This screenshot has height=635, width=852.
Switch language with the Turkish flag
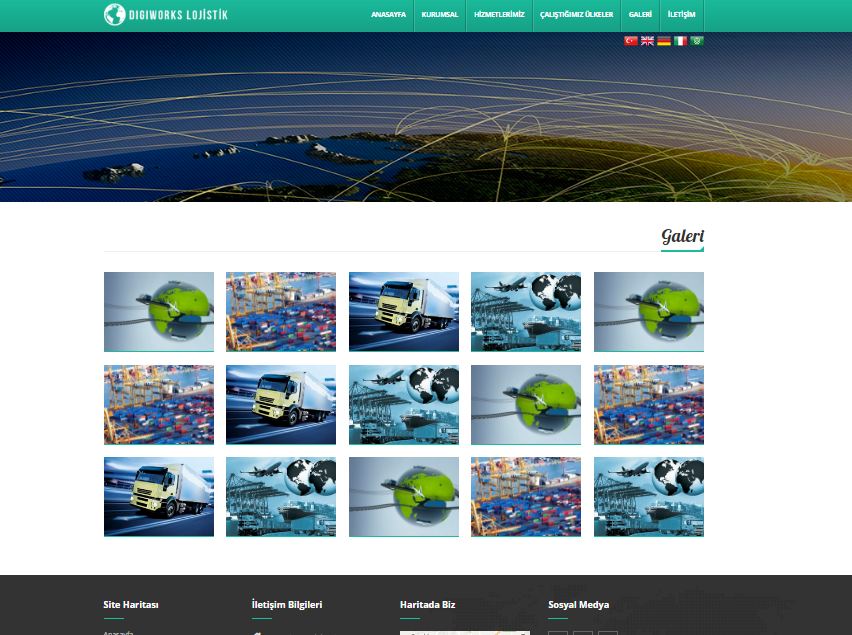630,41
